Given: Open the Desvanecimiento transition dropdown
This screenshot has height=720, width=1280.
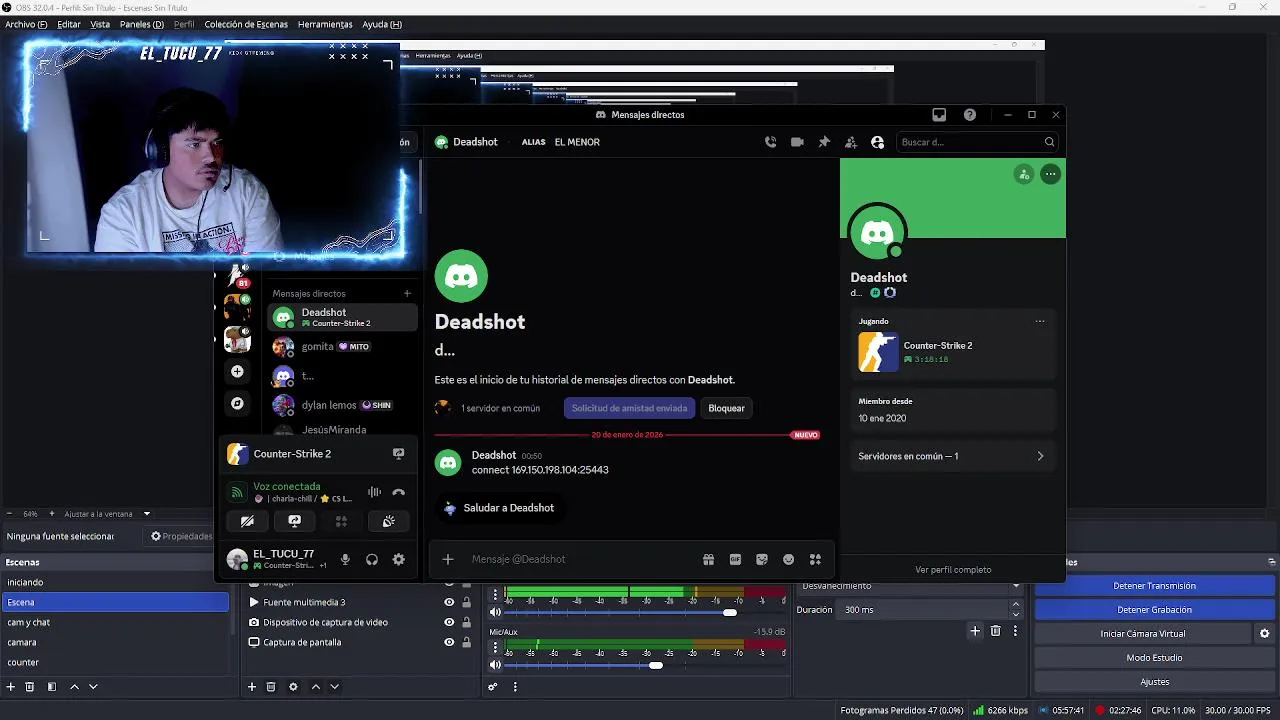Looking at the screenshot, I should coord(910,586).
